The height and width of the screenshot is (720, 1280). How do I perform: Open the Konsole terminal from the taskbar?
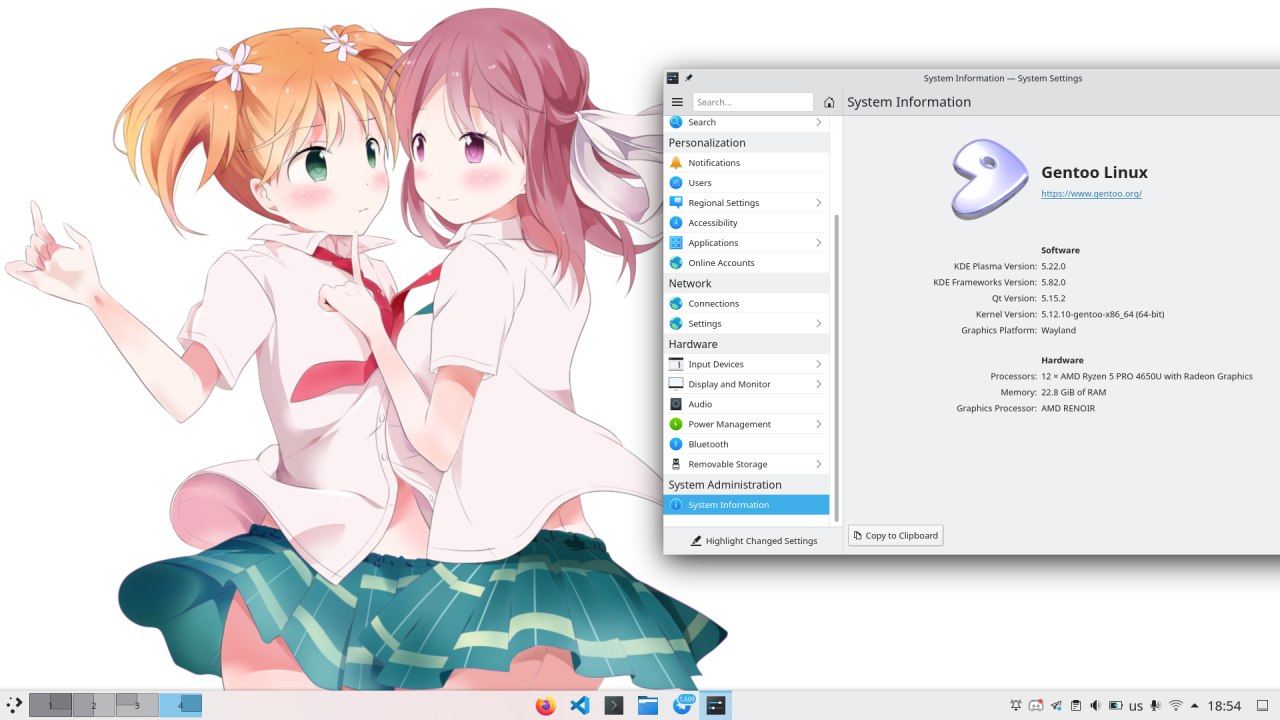pyautogui.click(x=614, y=705)
